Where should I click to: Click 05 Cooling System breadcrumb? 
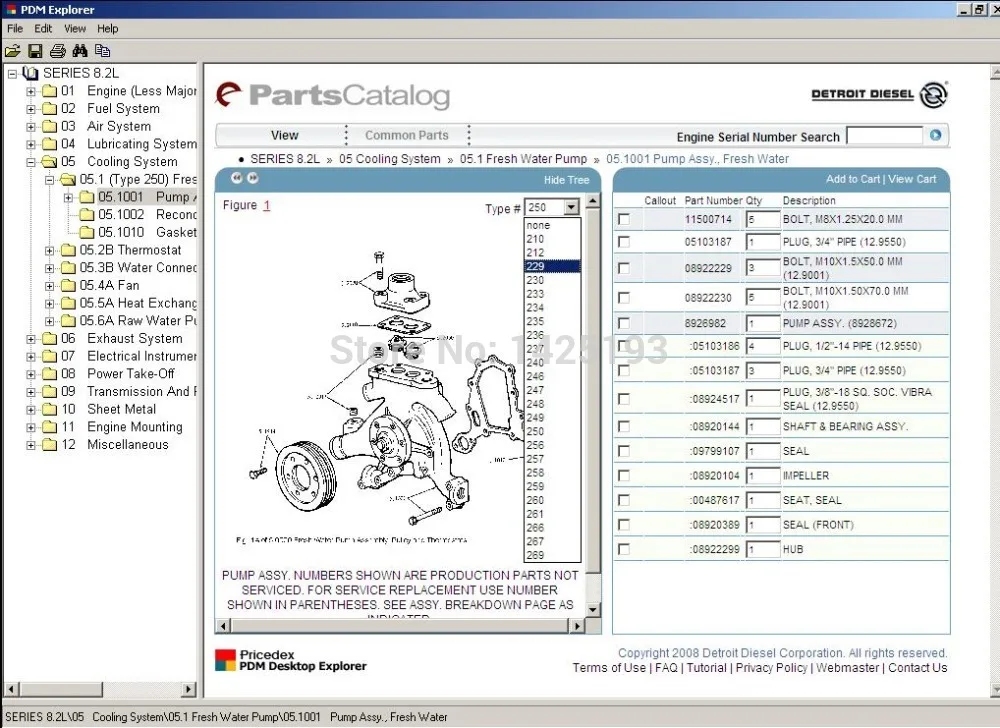pos(390,159)
